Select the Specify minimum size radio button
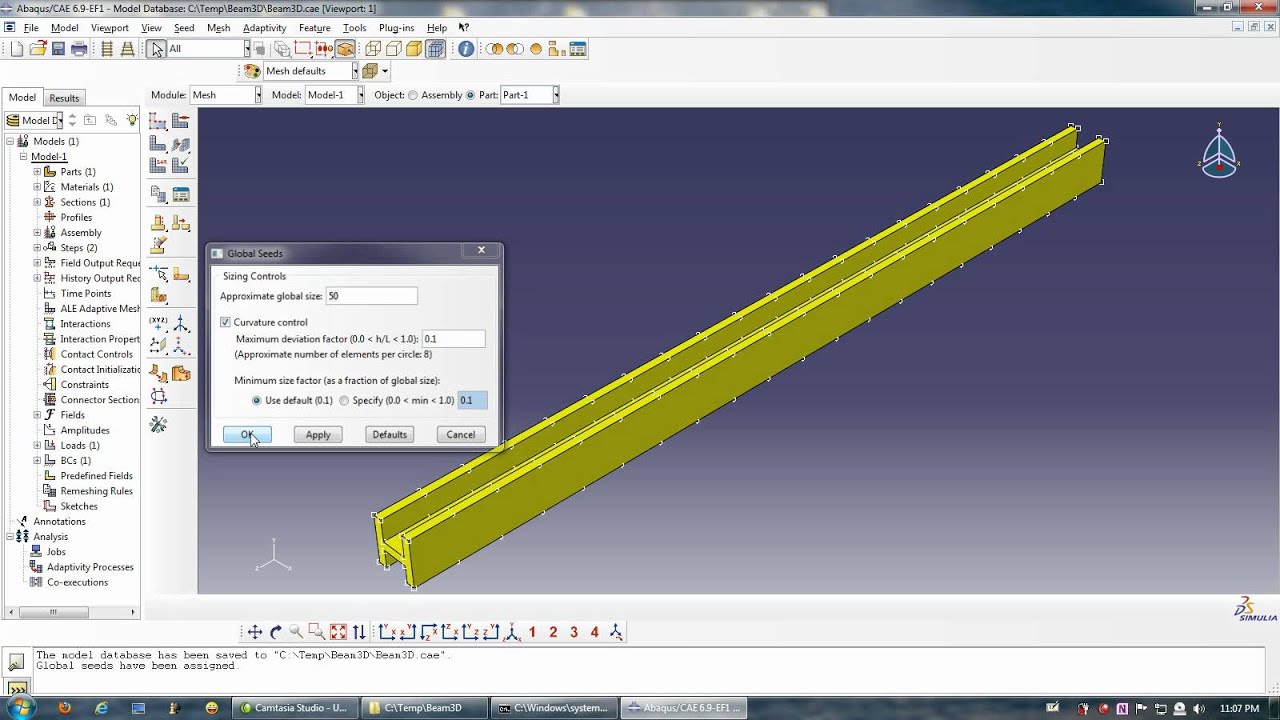This screenshot has height=720, width=1280. (x=344, y=400)
